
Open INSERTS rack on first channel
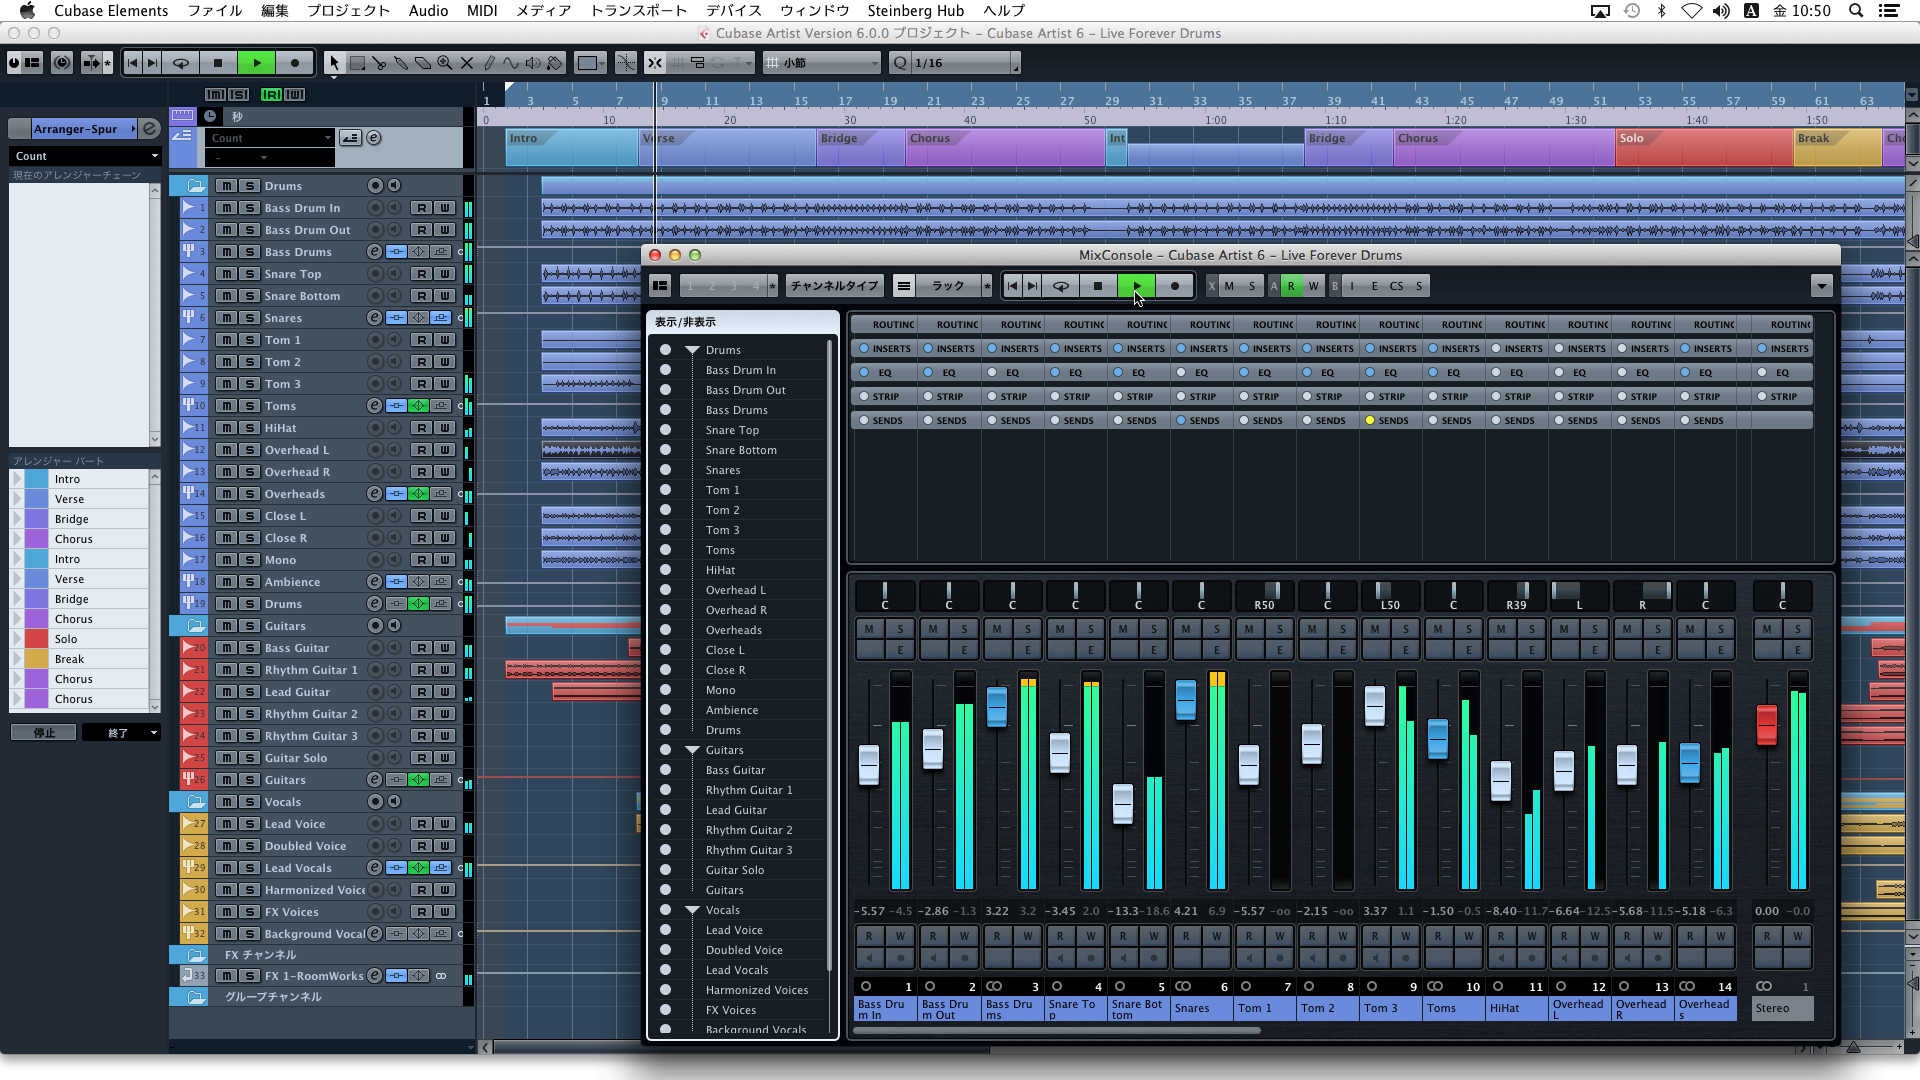[x=883, y=349]
